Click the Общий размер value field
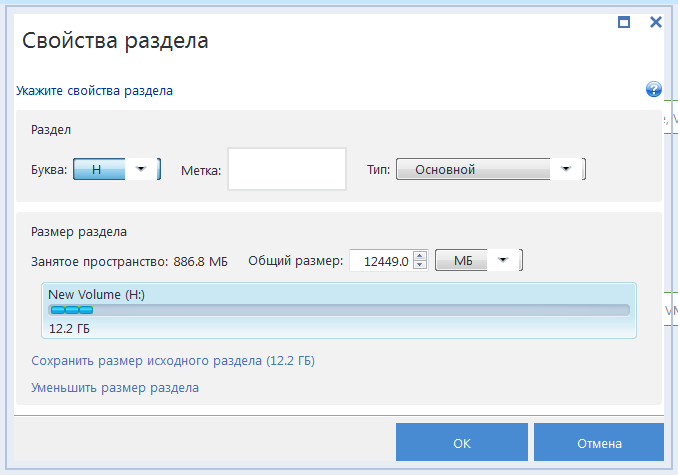 click(380, 261)
